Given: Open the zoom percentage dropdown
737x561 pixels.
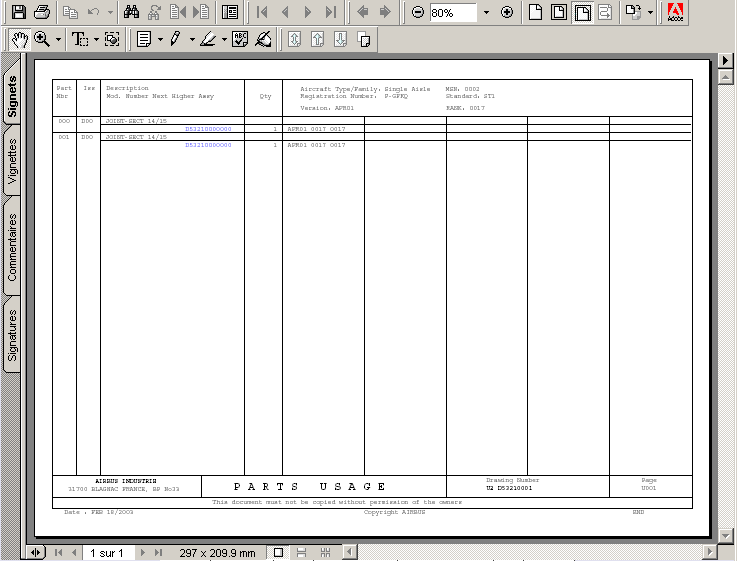Looking at the screenshot, I should [x=486, y=13].
